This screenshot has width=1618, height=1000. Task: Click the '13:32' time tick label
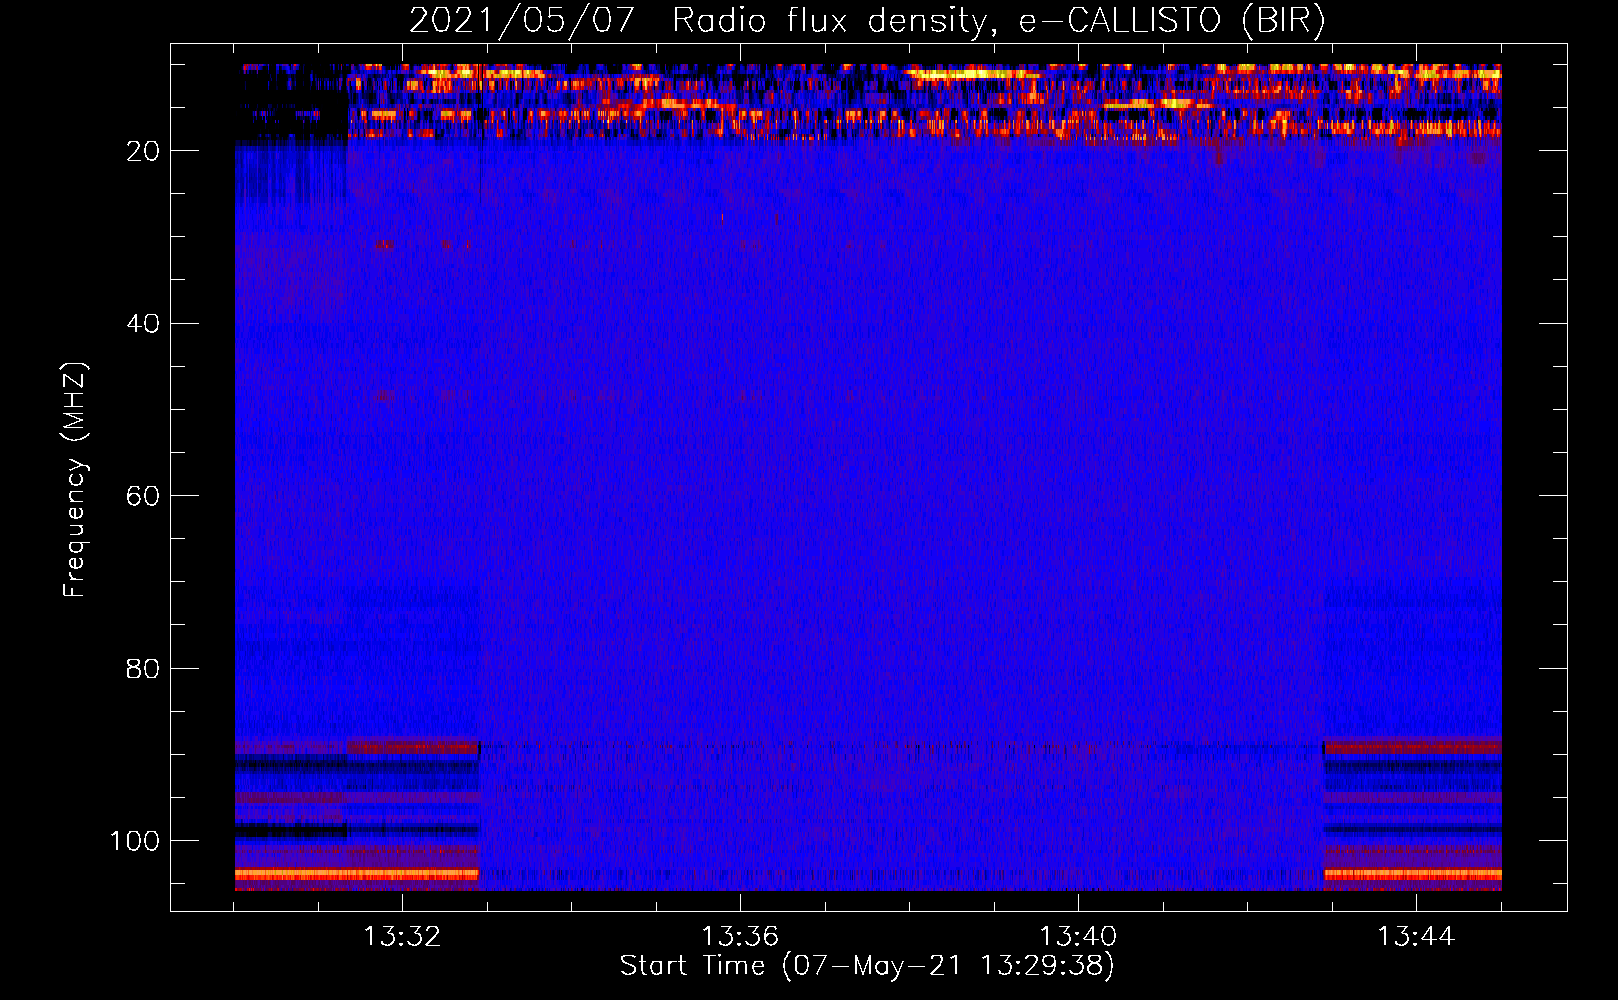tap(402, 937)
